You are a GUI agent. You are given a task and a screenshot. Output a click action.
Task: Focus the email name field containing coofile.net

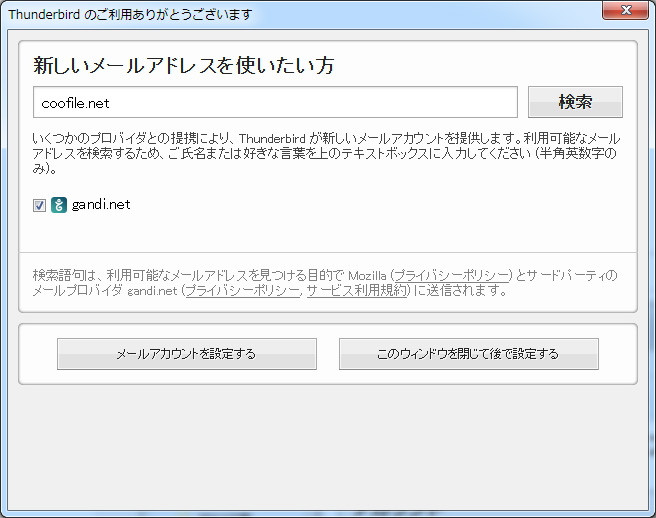(x=275, y=102)
